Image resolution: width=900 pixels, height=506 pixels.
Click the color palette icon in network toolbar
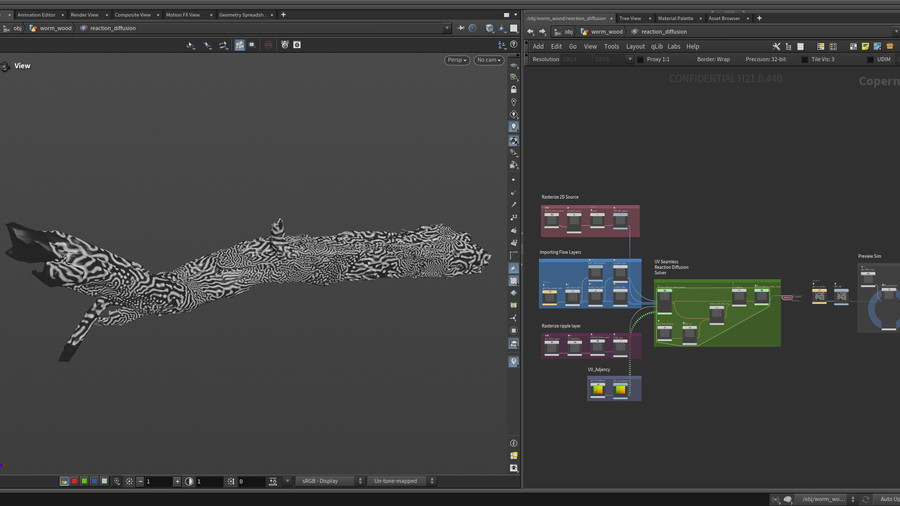[x=820, y=46]
